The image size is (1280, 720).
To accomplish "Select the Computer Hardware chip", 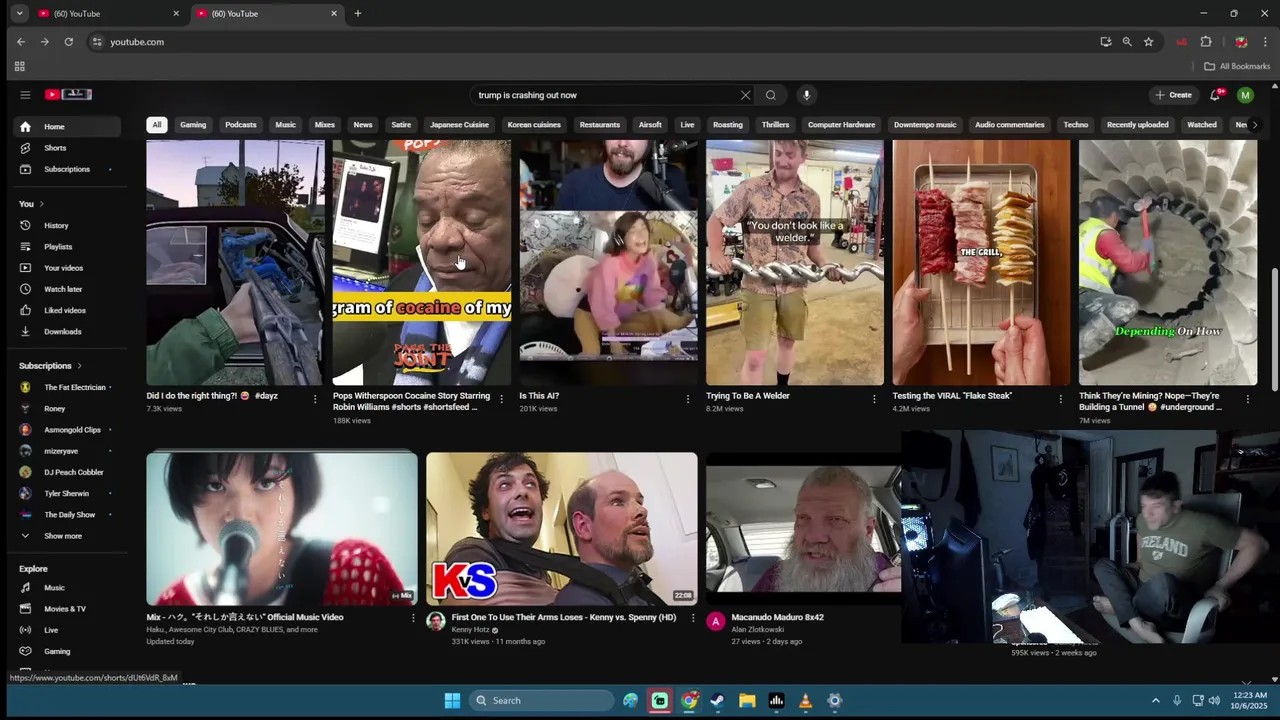I will [841, 125].
